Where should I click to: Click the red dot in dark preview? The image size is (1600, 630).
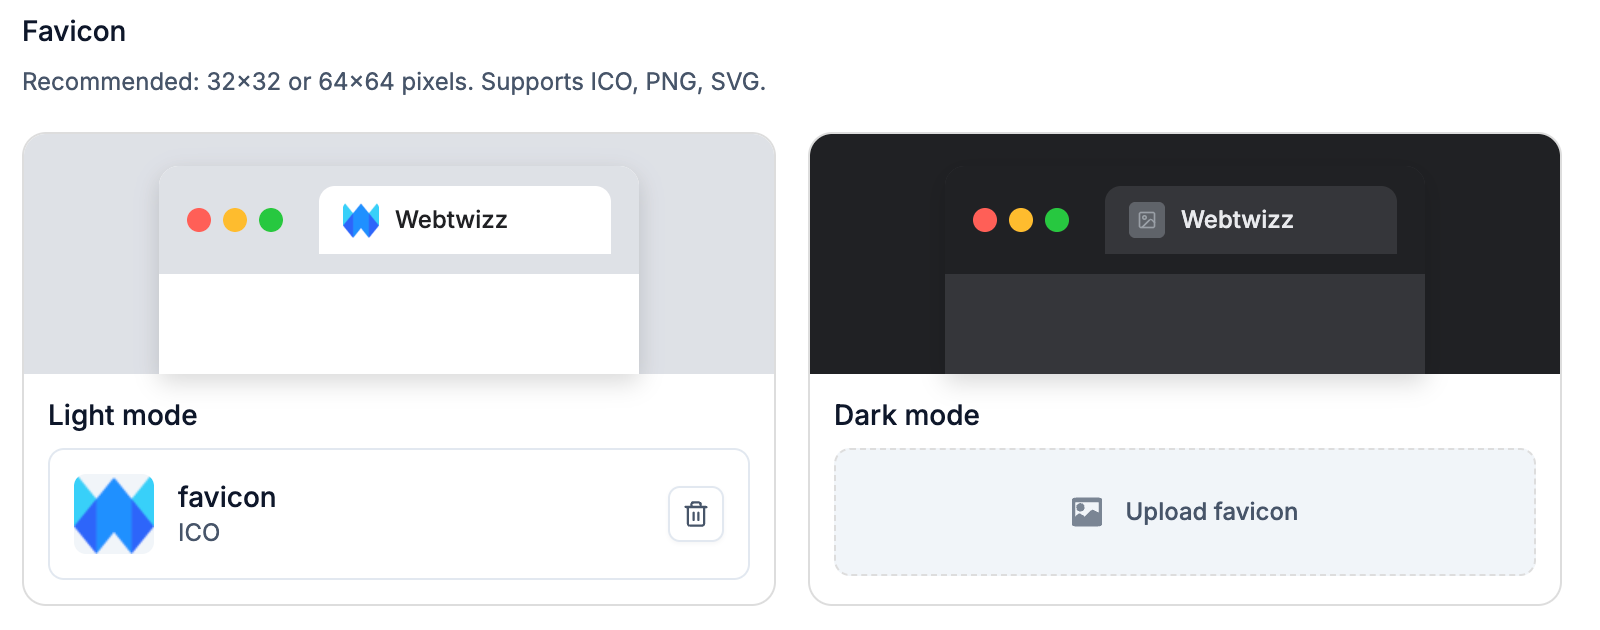[x=985, y=220]
